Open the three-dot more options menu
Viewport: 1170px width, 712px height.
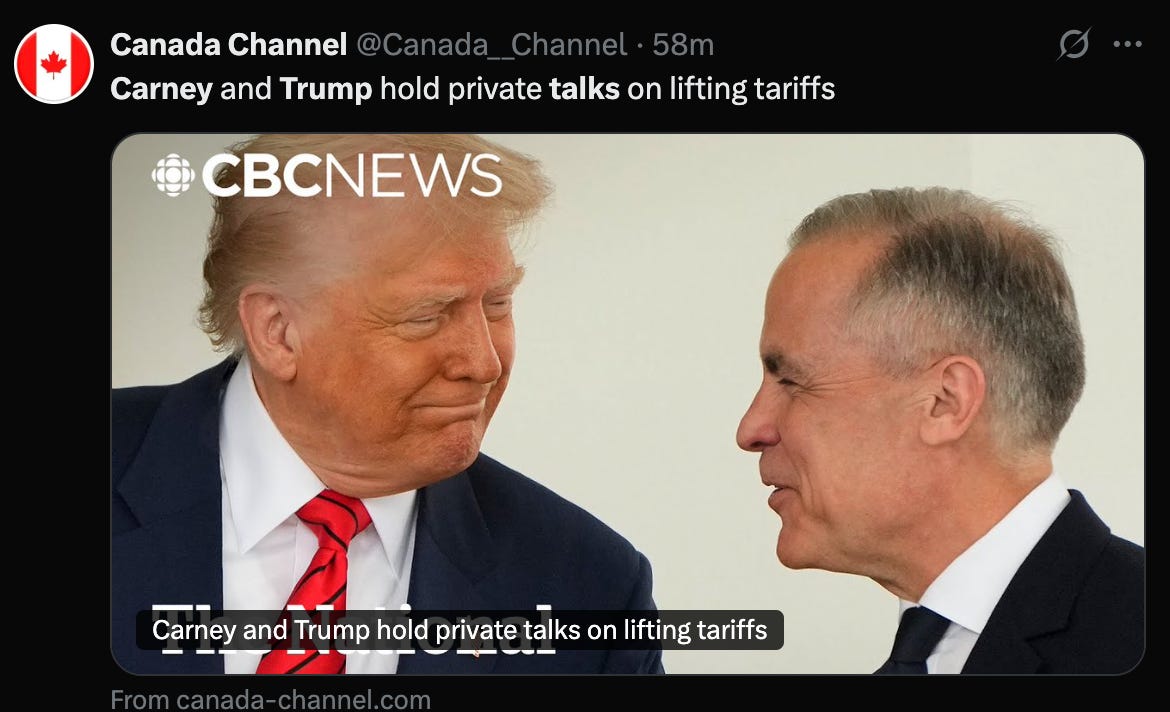pyautogui.click(x=1127, y=44)
